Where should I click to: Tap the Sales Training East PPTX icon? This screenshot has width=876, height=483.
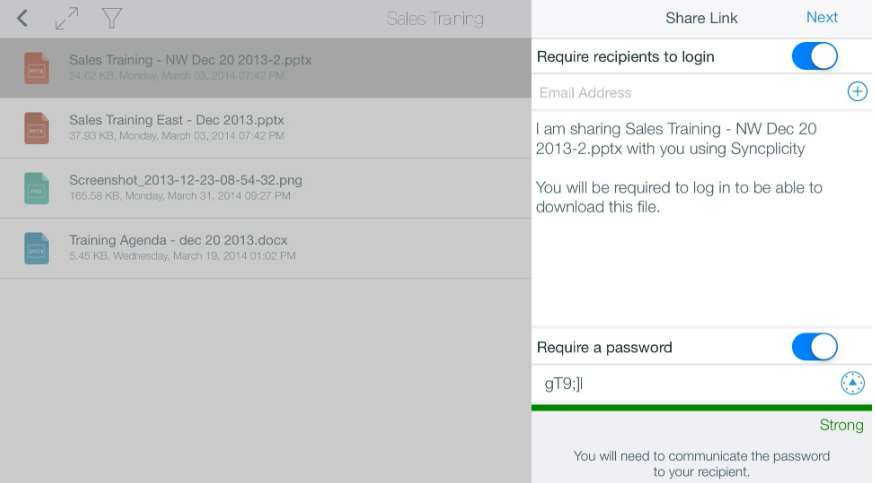point(36,128)
